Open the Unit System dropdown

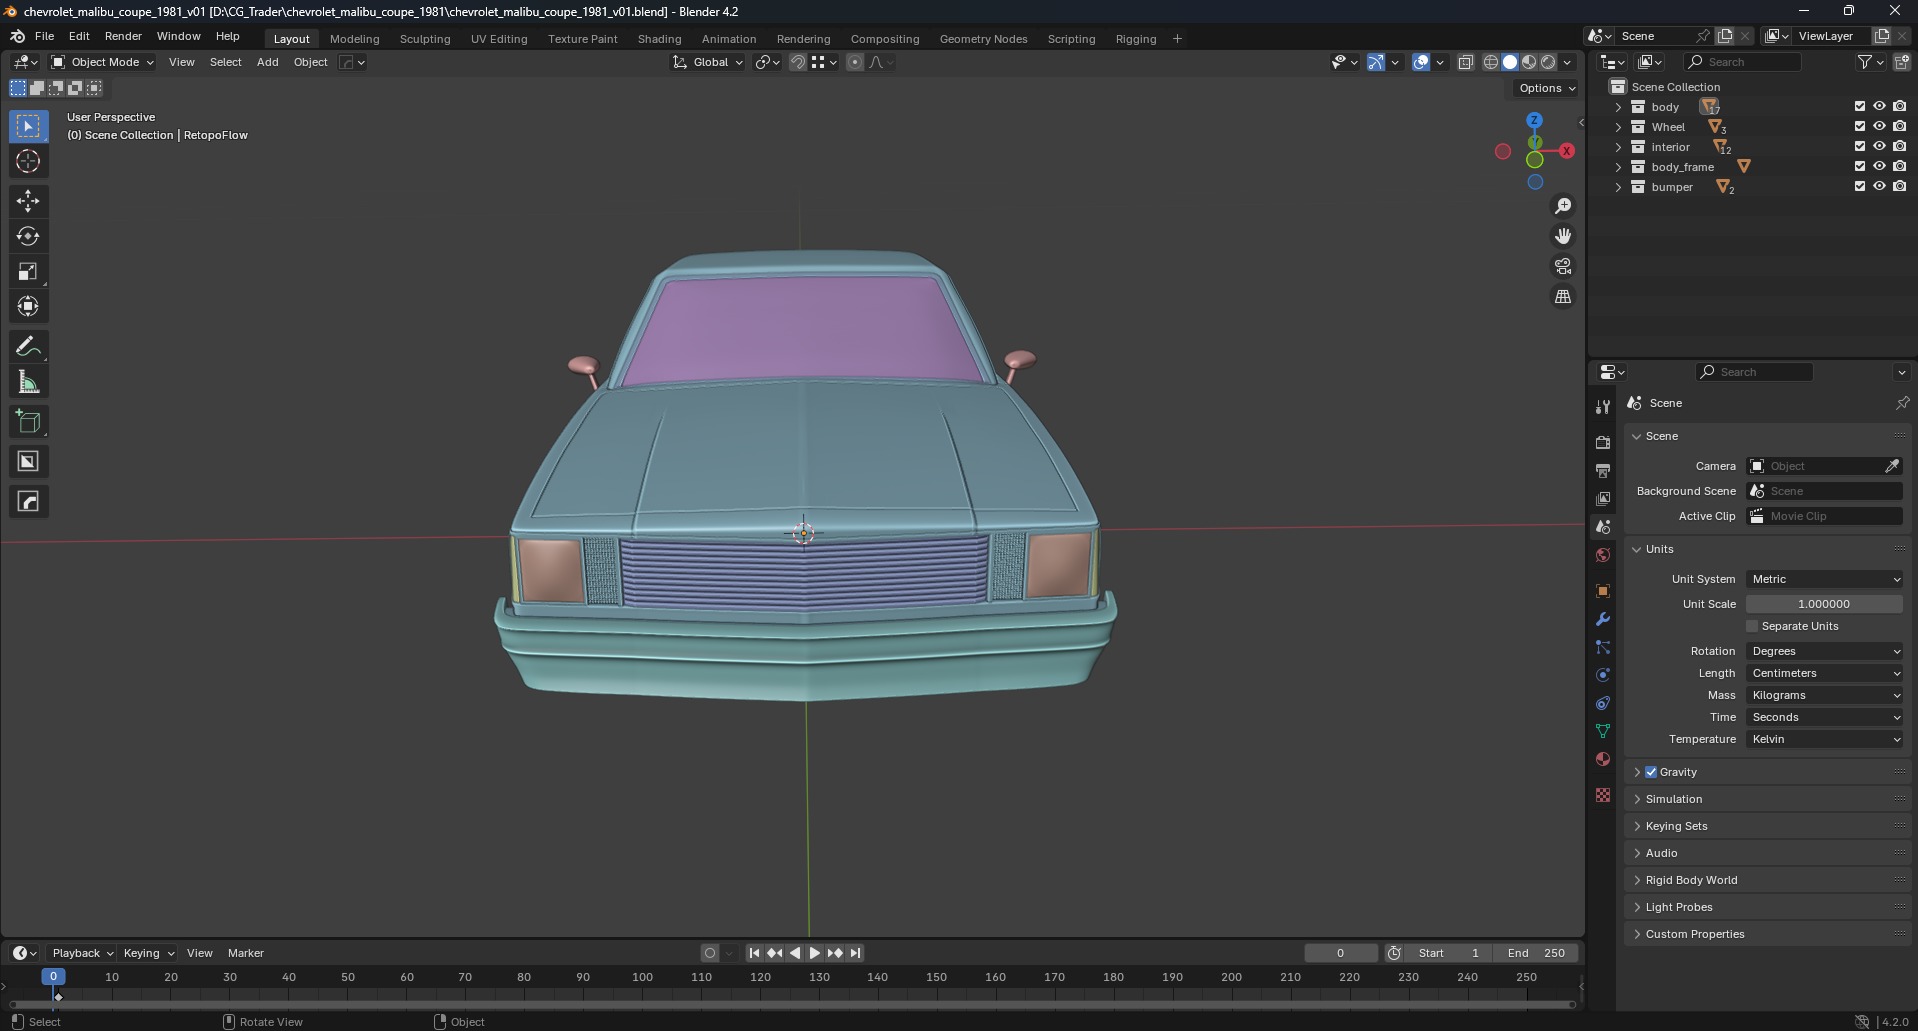pyautogui.click(x=1824, y=579)
